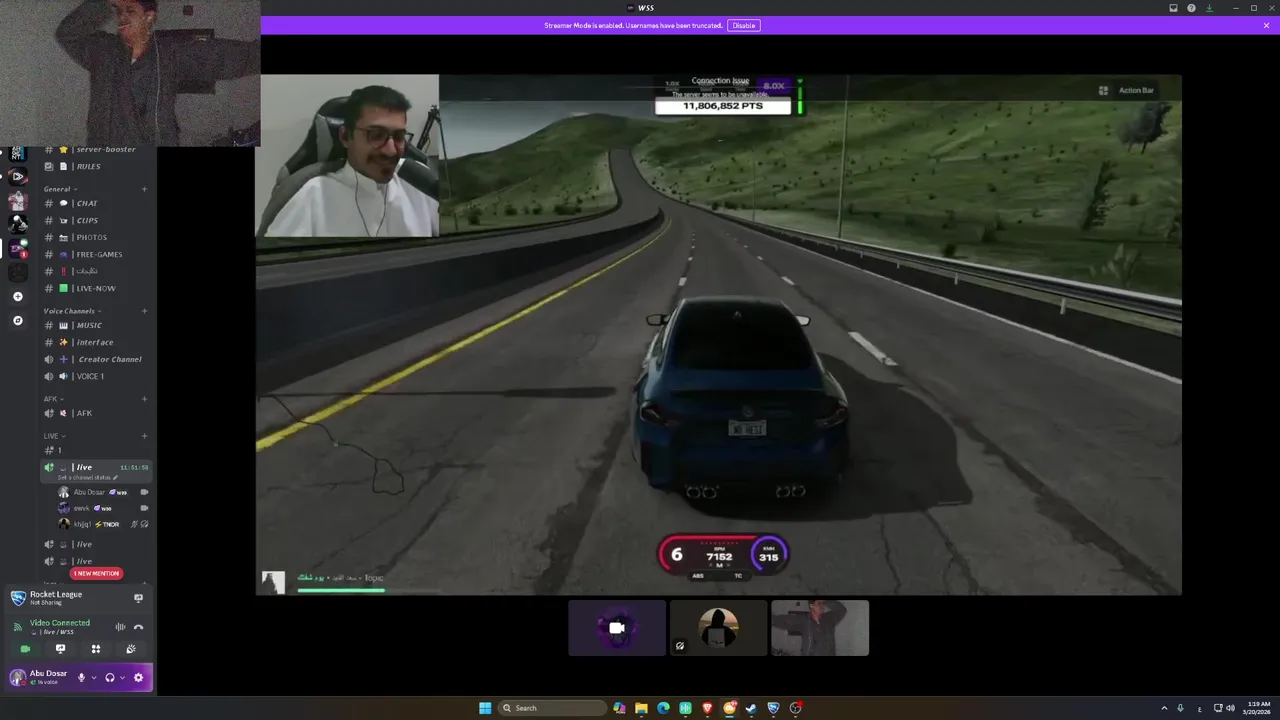This screenshot has width=1280, height=720.
Task: Open the Windows Start menu
Action: tap(485, 708)
